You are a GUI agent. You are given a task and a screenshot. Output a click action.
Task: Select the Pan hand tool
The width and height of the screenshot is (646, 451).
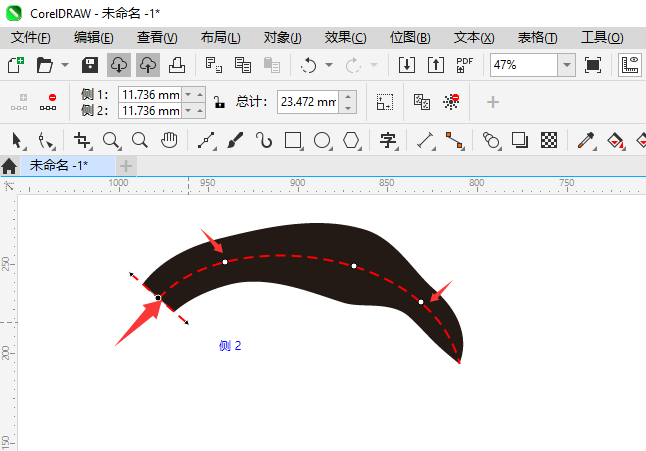tap(169, 140)
